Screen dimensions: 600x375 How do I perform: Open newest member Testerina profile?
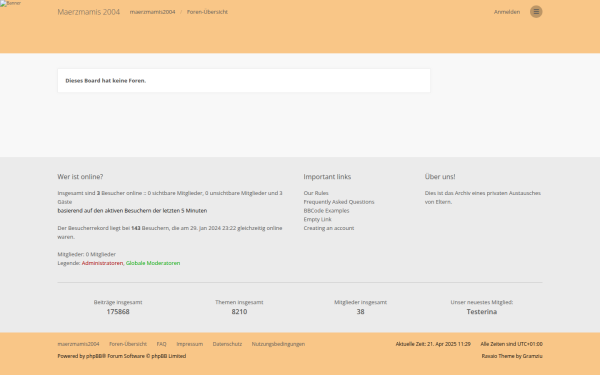tap(481, 311)
